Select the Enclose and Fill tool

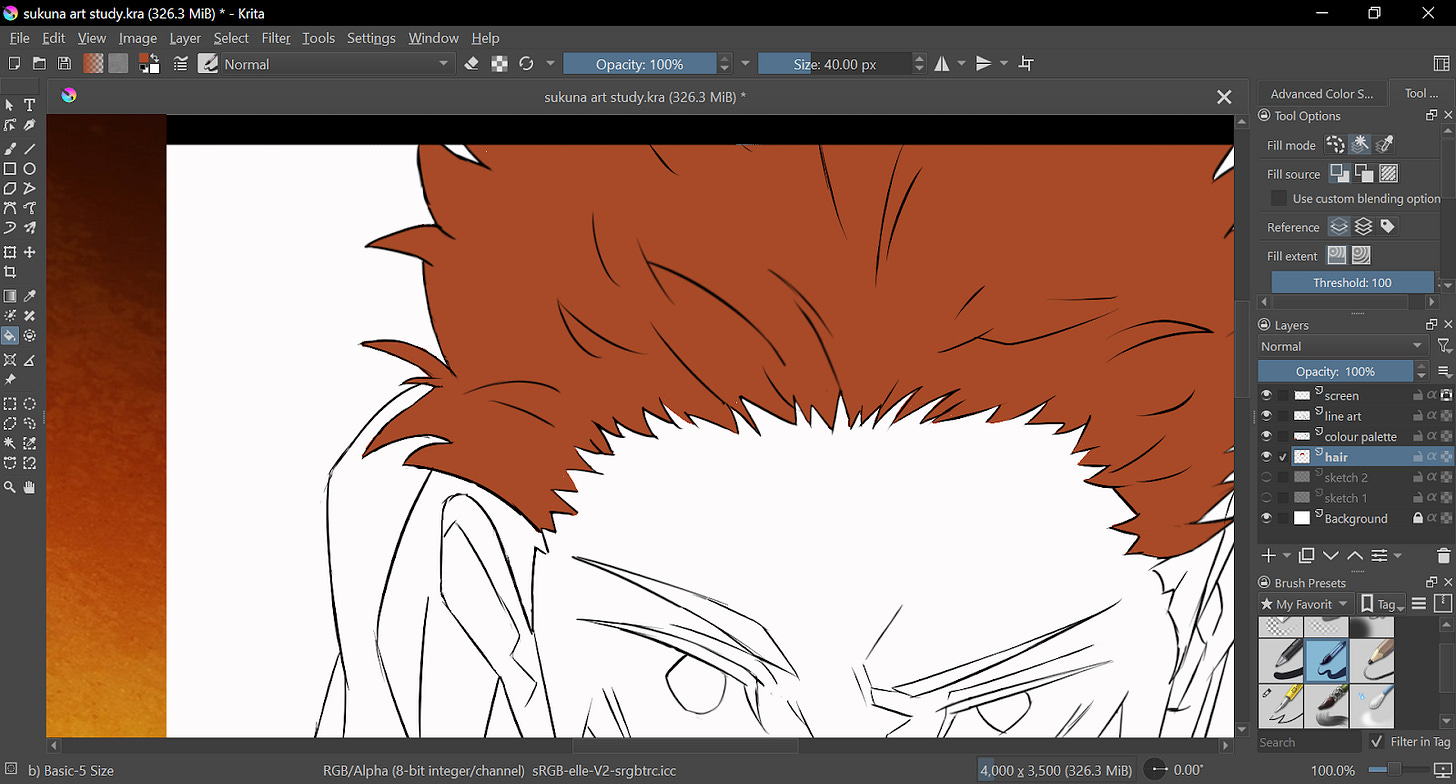30,336
